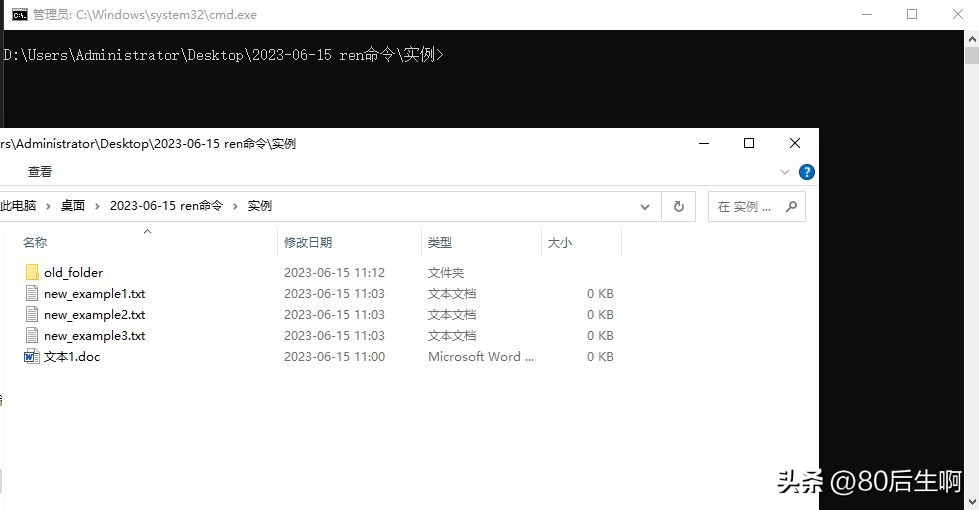
Task: Sort files by 类型 column header
Action: coord(440,243)
